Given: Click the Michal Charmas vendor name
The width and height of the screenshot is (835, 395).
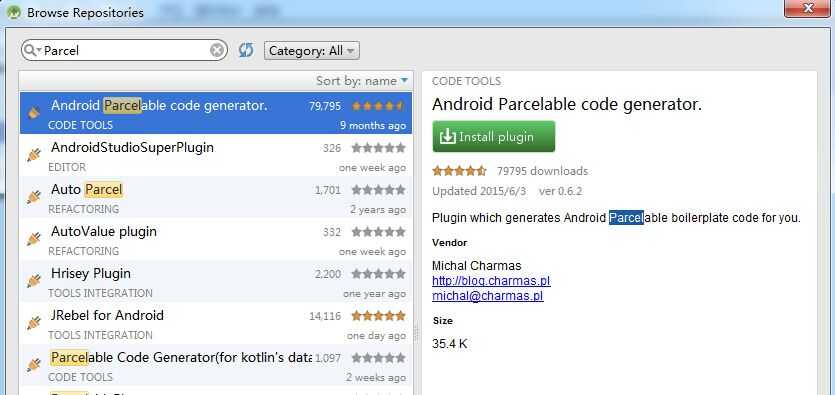Looking at the screenshot, I should point(477,266).
